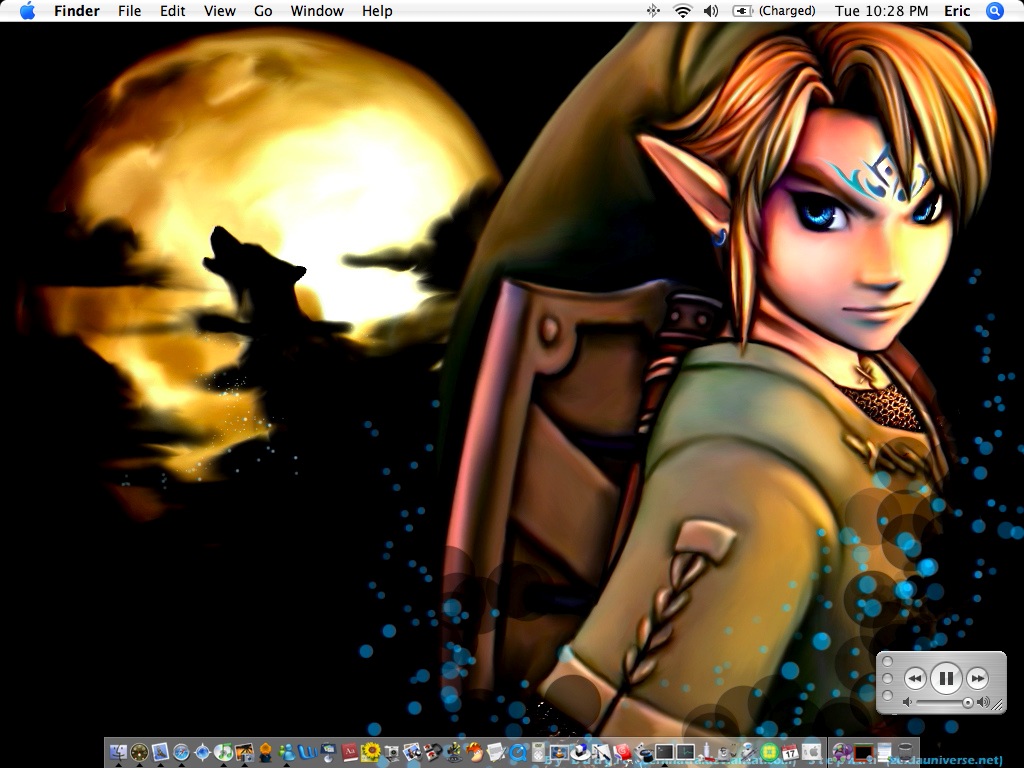Open the Apple menu

click(27, 10)
